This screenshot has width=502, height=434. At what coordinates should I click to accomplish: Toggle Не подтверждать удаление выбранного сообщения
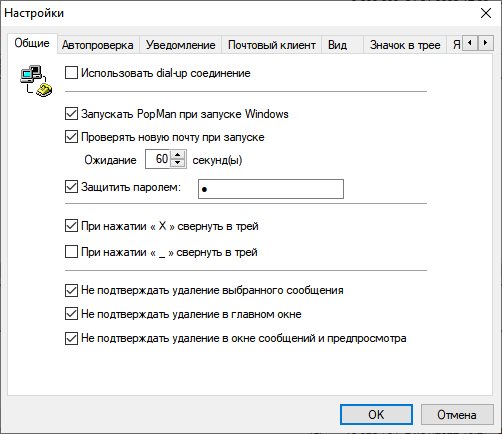(71, 290)
